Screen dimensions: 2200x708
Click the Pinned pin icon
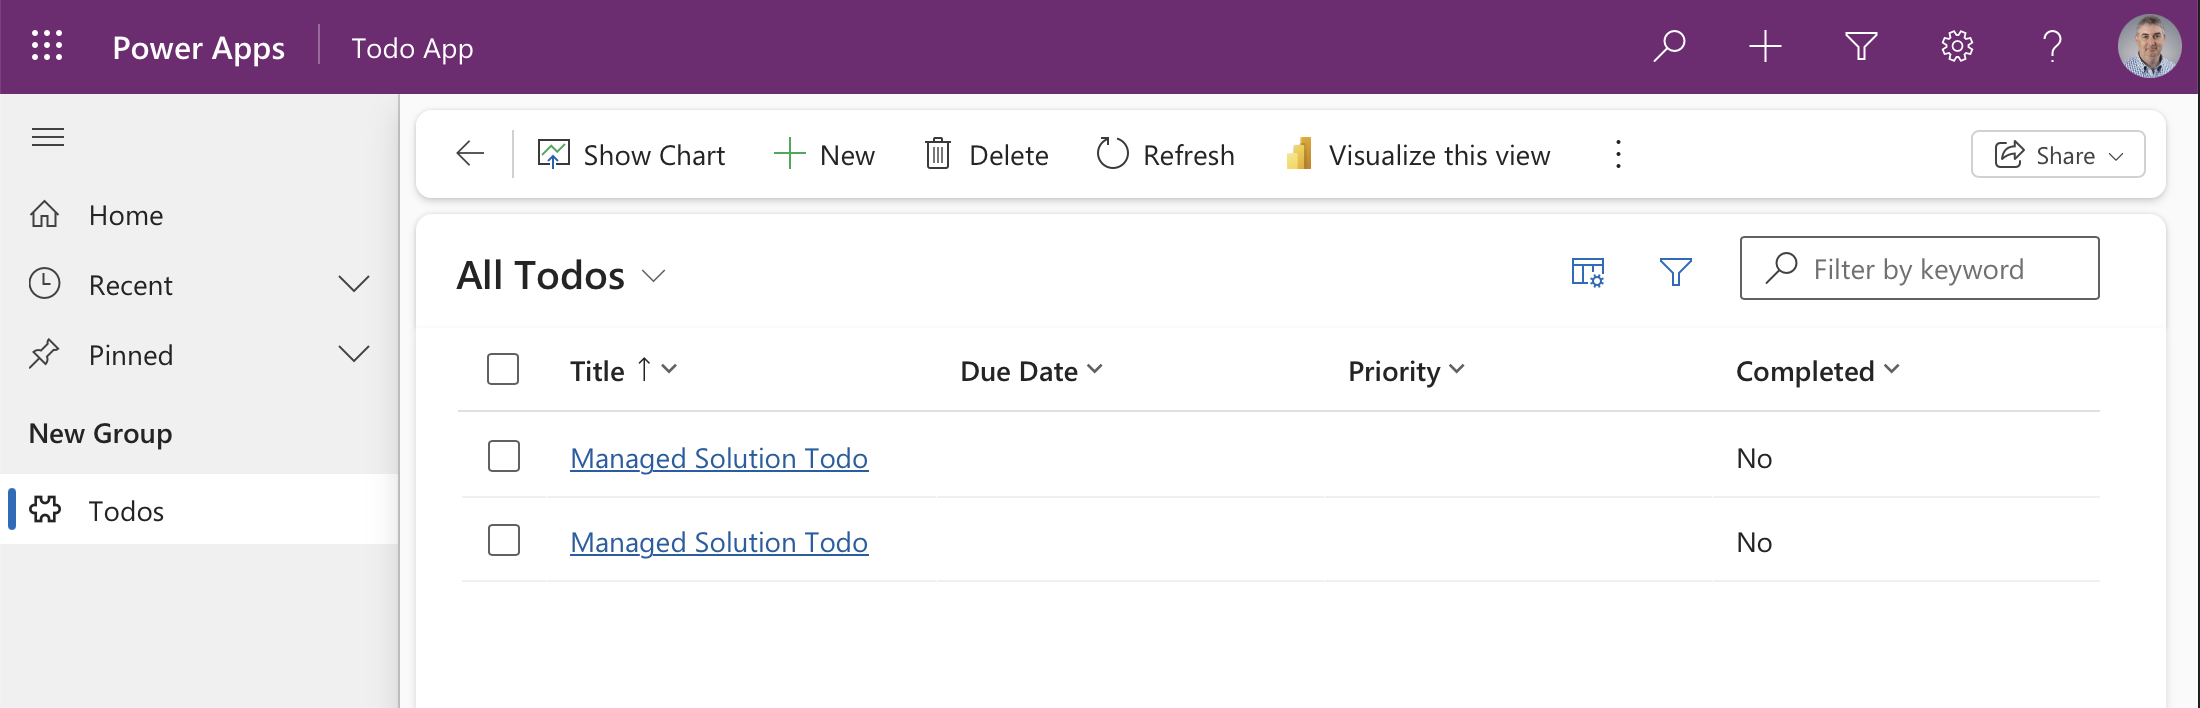(45, 354)
